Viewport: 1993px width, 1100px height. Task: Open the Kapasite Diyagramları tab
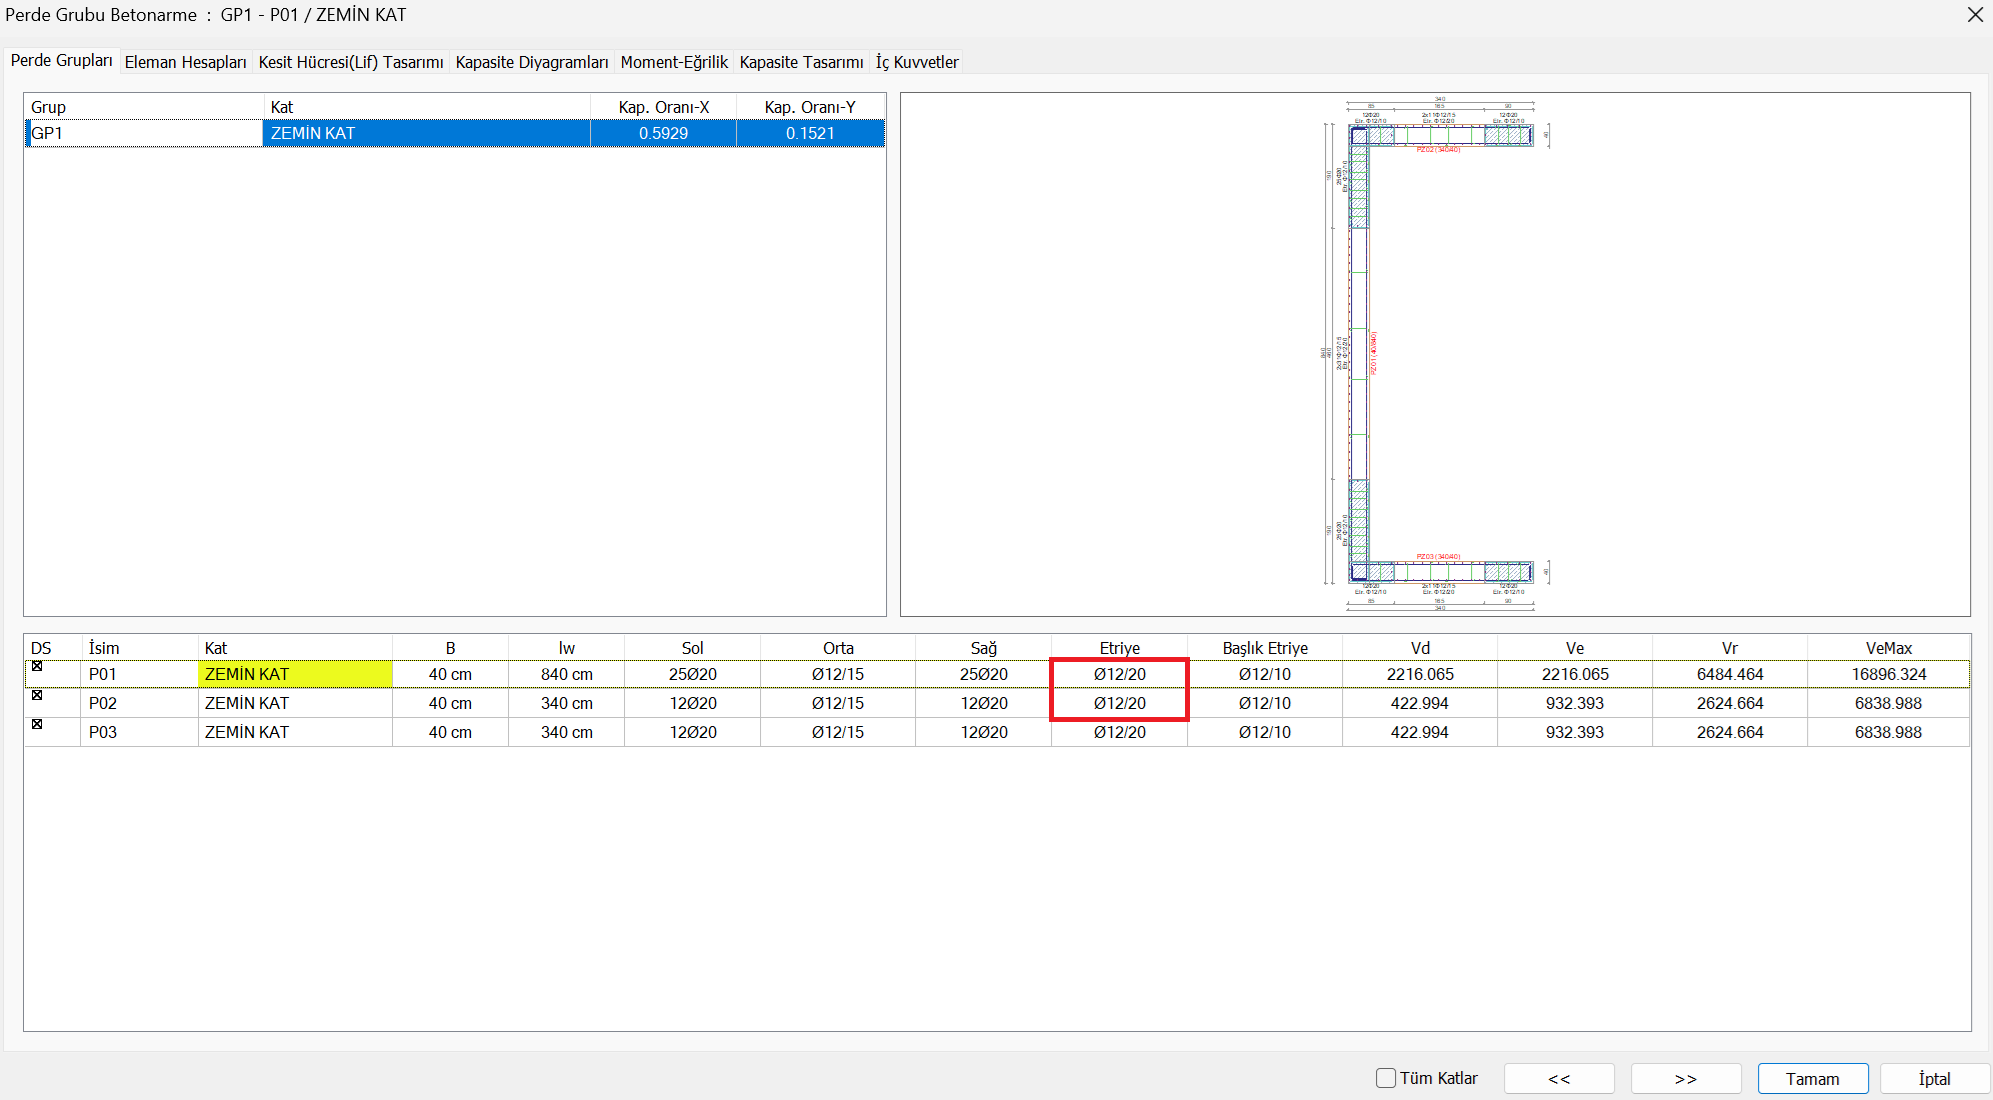(531, 62)
